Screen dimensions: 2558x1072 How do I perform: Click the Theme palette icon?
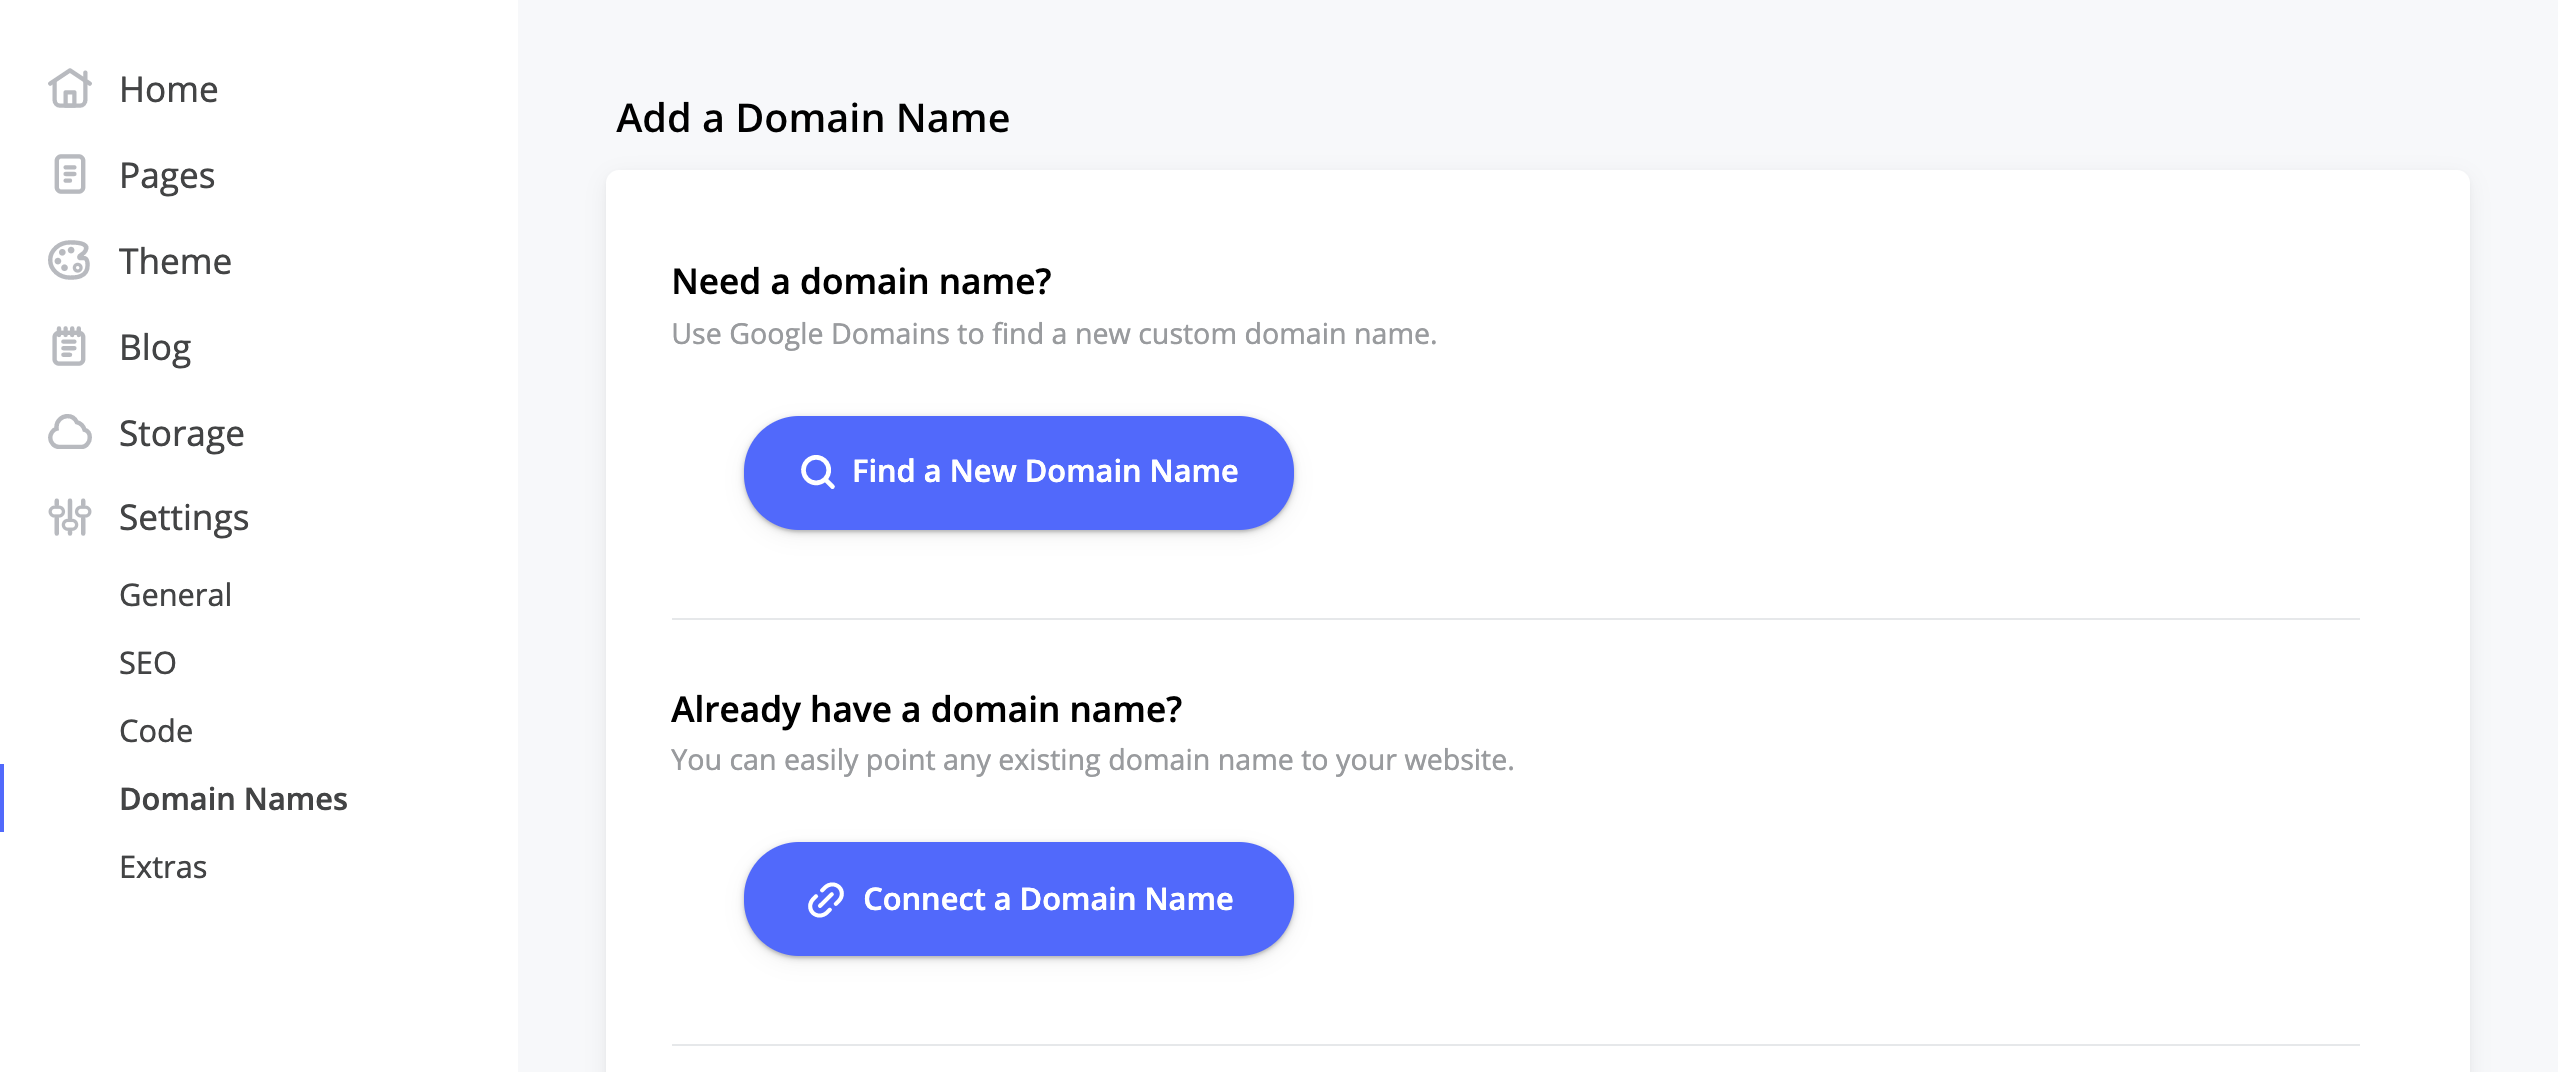[70, 261]
